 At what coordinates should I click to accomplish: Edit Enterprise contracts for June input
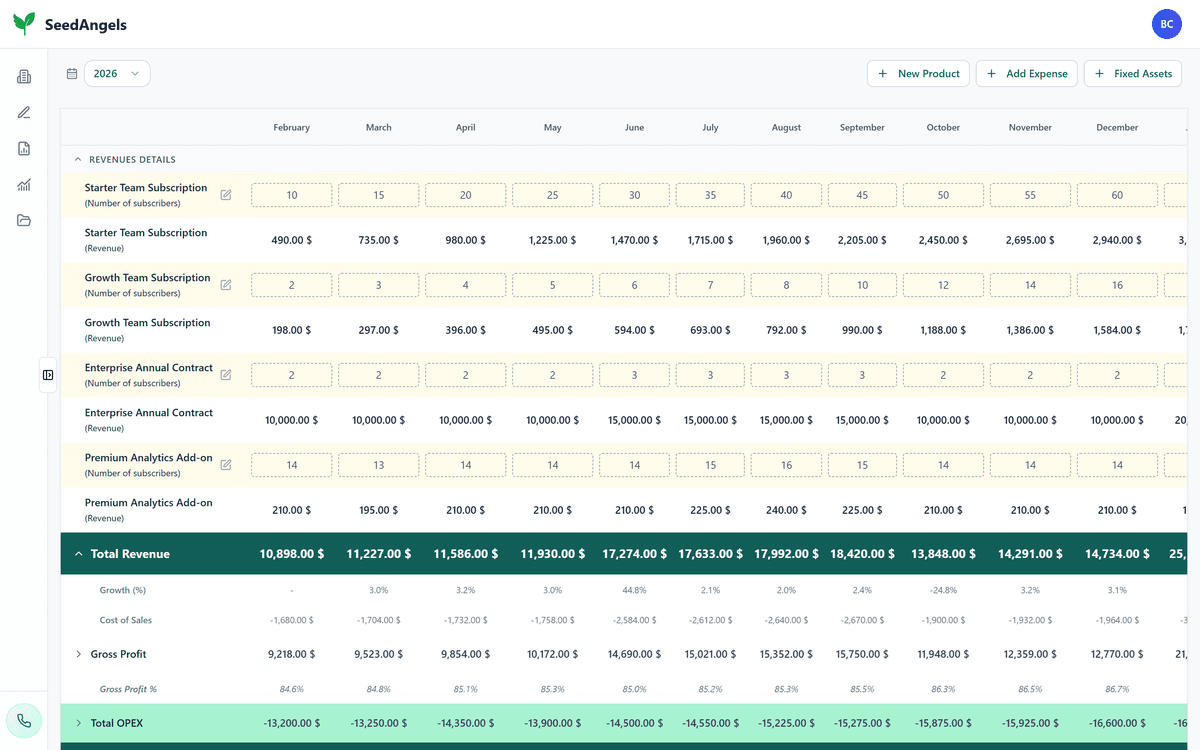[x=634, y=375]
